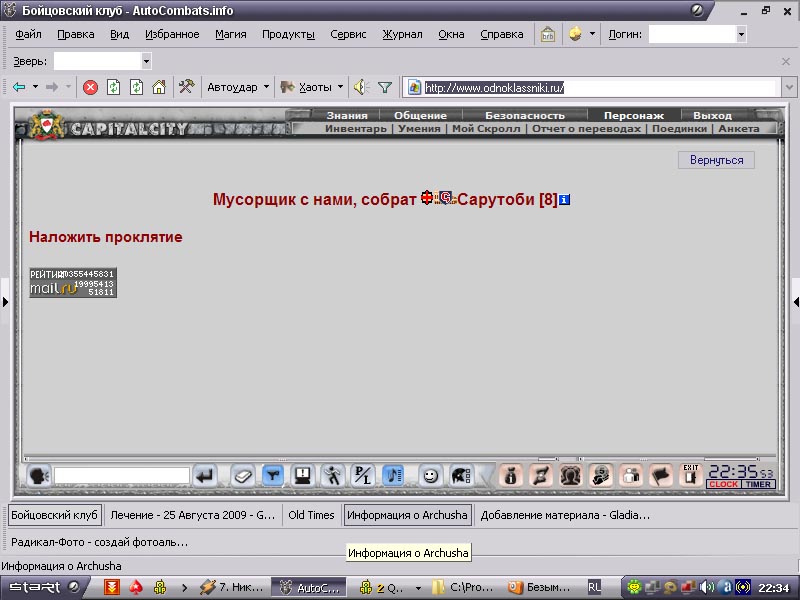Open the Магия menu

(231, 34)
